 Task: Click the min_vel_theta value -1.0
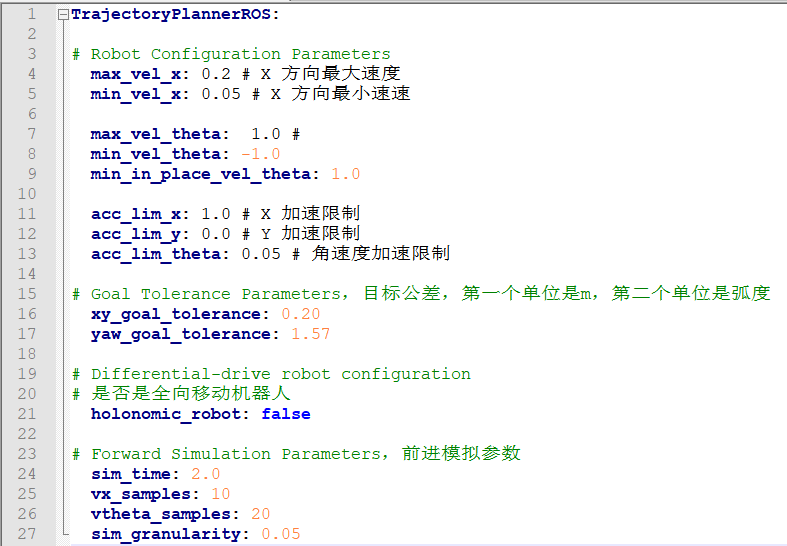click(x=260, y=154)
